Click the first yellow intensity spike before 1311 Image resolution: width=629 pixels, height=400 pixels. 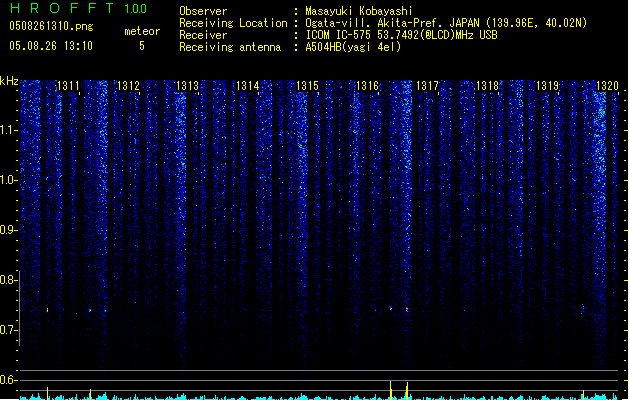48,393
